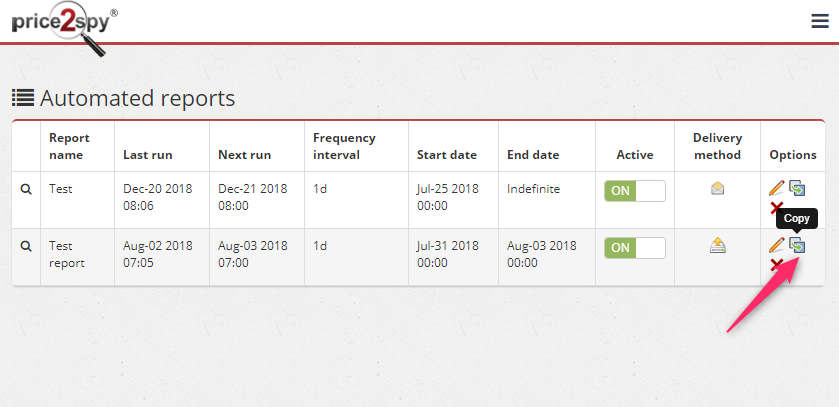The image size is (839, 407).
Task: Open the hamburger menu icon
Action: tap(820, 21)
